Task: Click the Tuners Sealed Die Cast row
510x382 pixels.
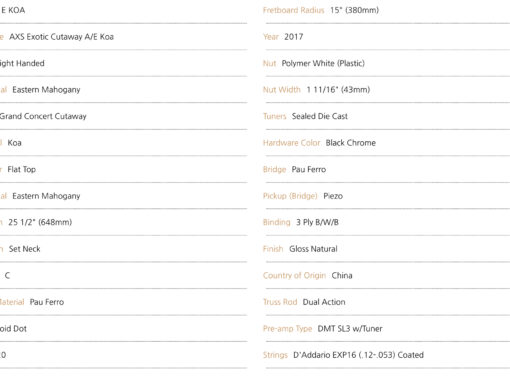Action: (x=386, y=116)
